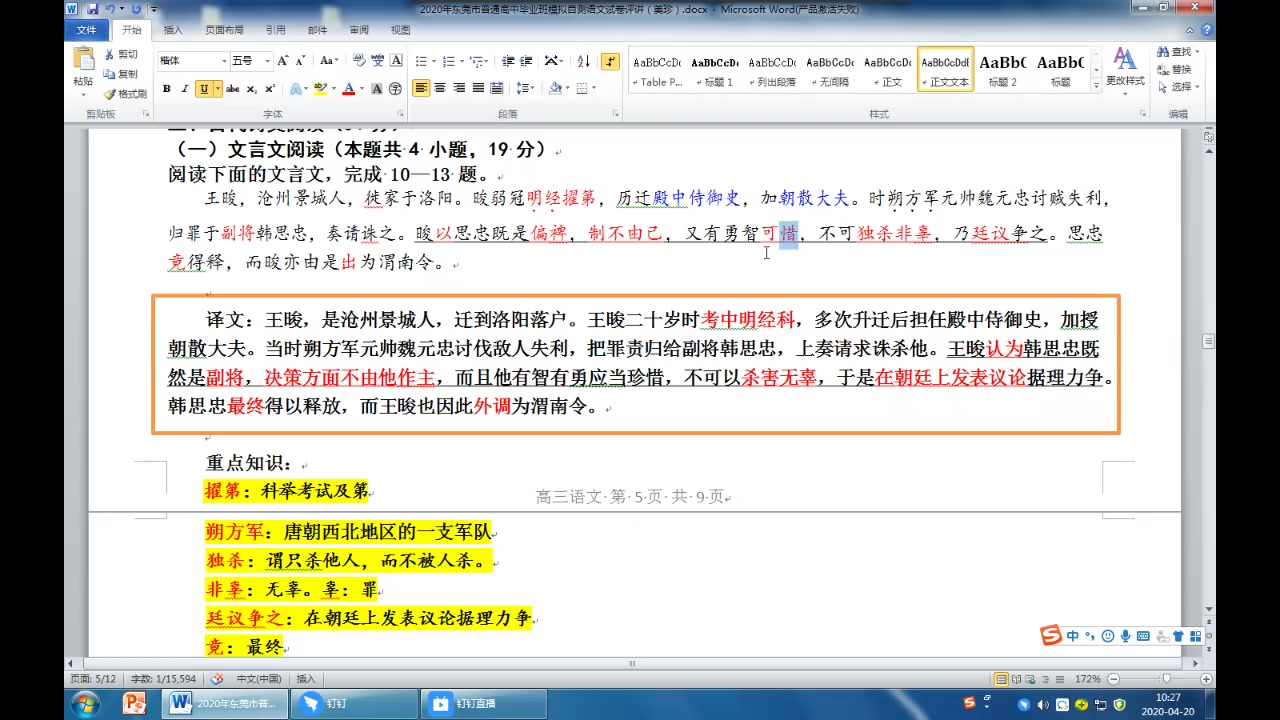Open the Change Case (Aa) dropdown
The width and height of the screenshot is (1280, 720).
(x=329, y=61)
